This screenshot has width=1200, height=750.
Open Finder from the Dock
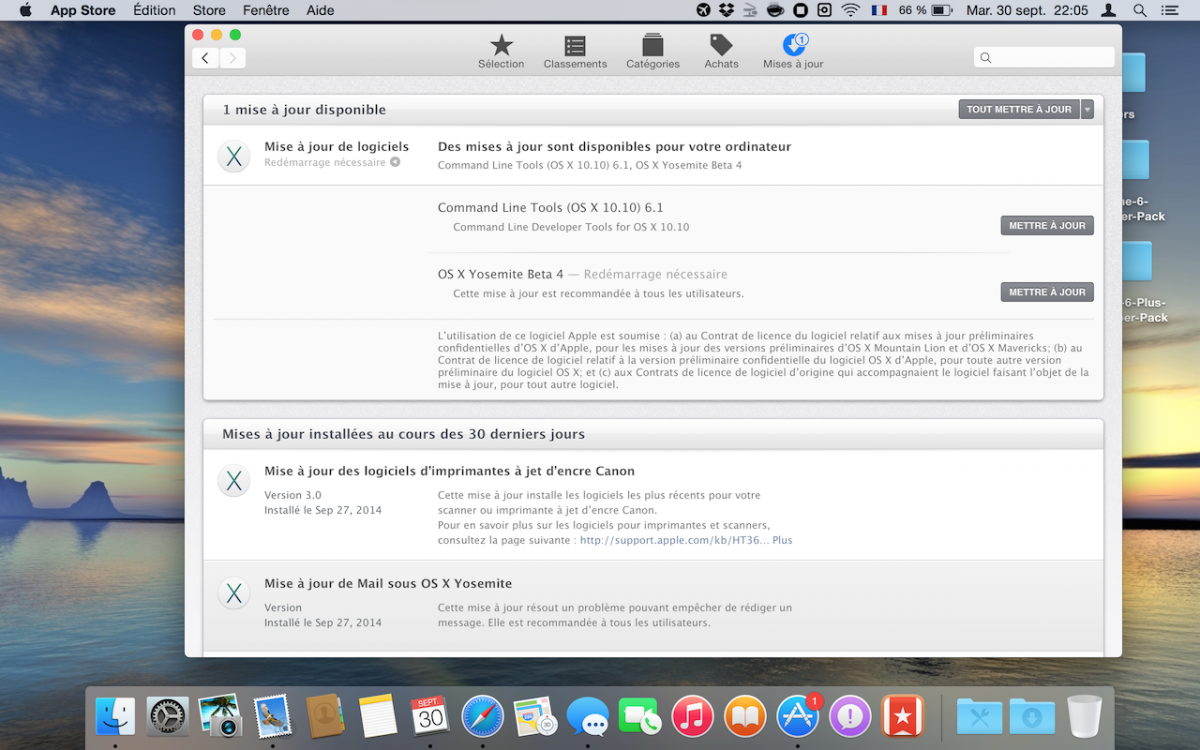pos(115,717)
